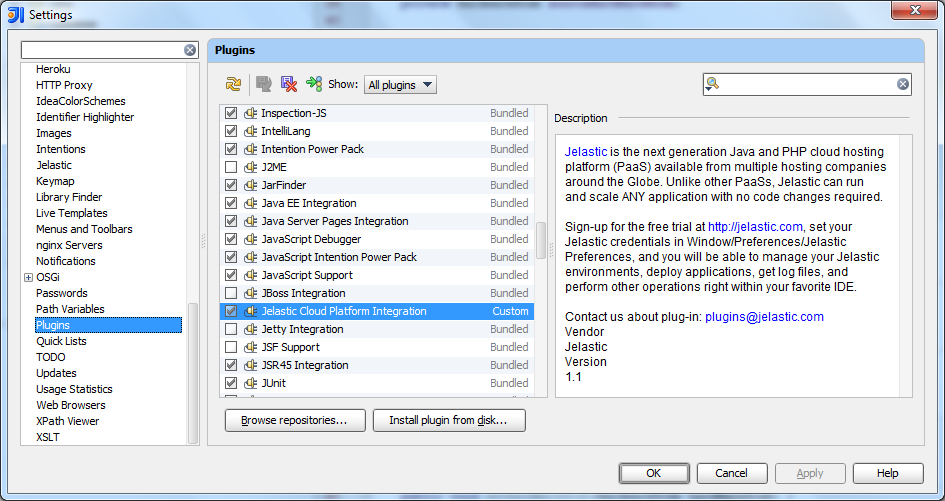Clear the settings search box
Image resolution: width=945 pixels, height=501 pixels.
click(190, 50)
